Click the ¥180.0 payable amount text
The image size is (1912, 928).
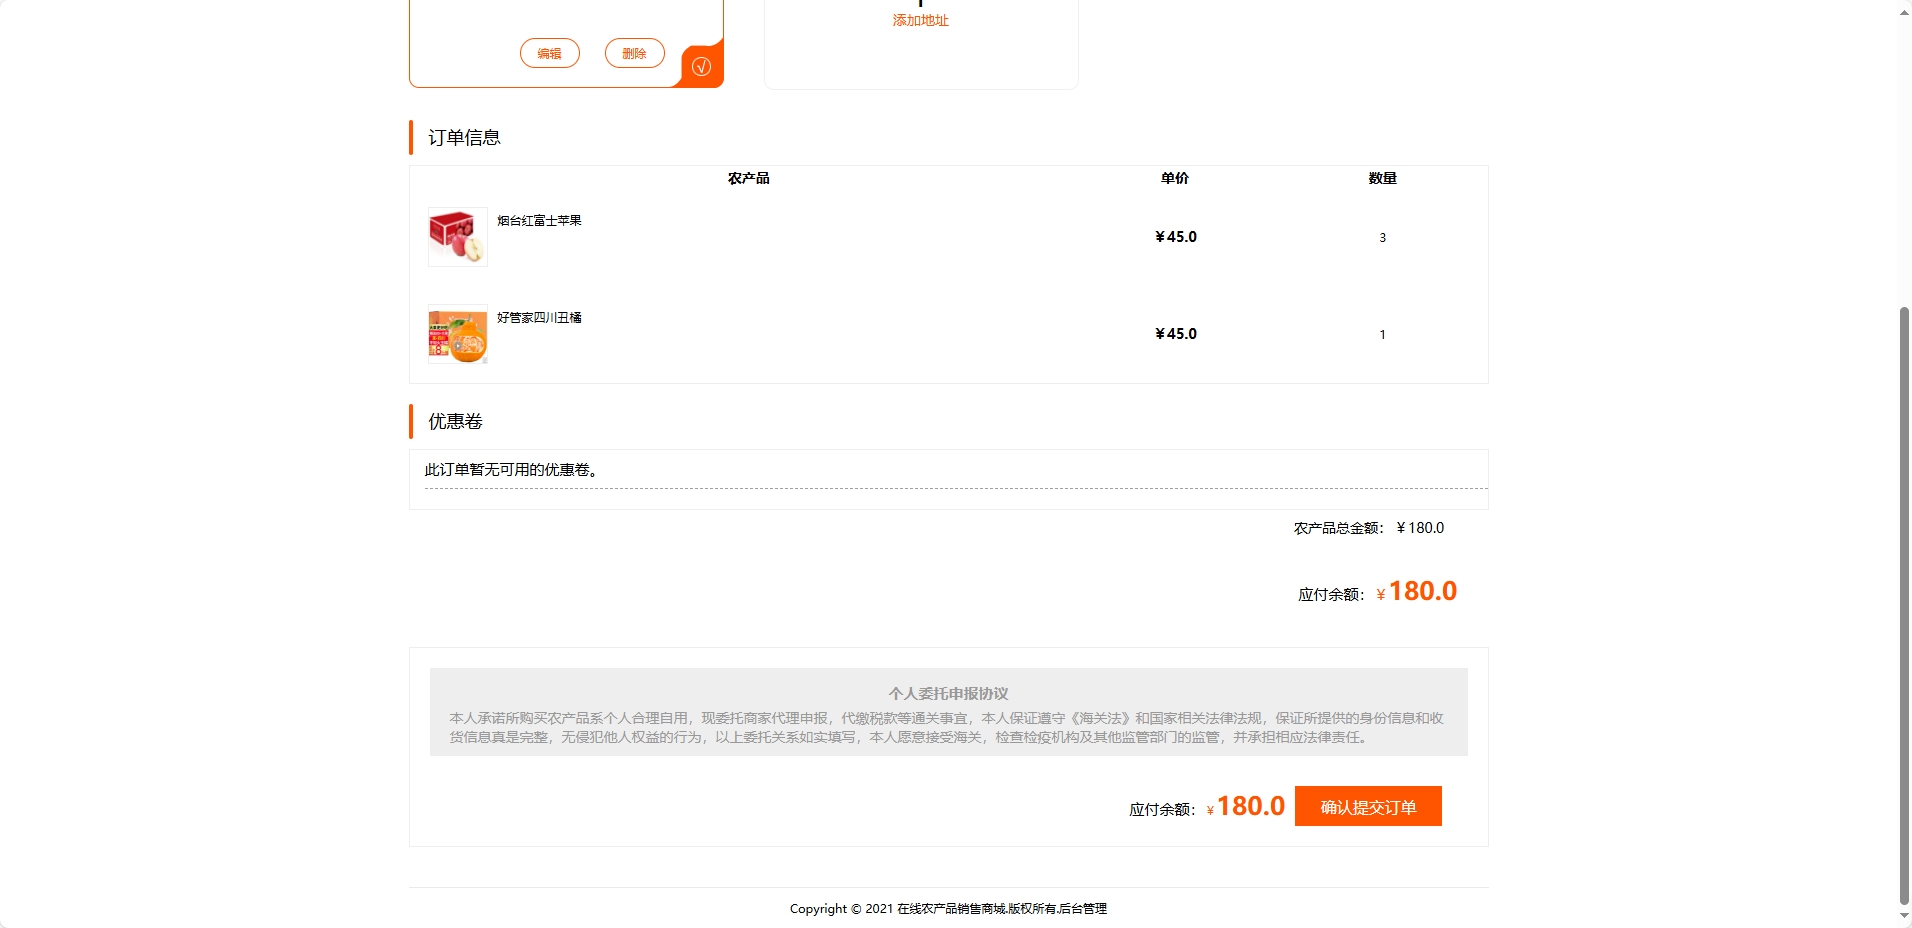(x=1416, y=591)
